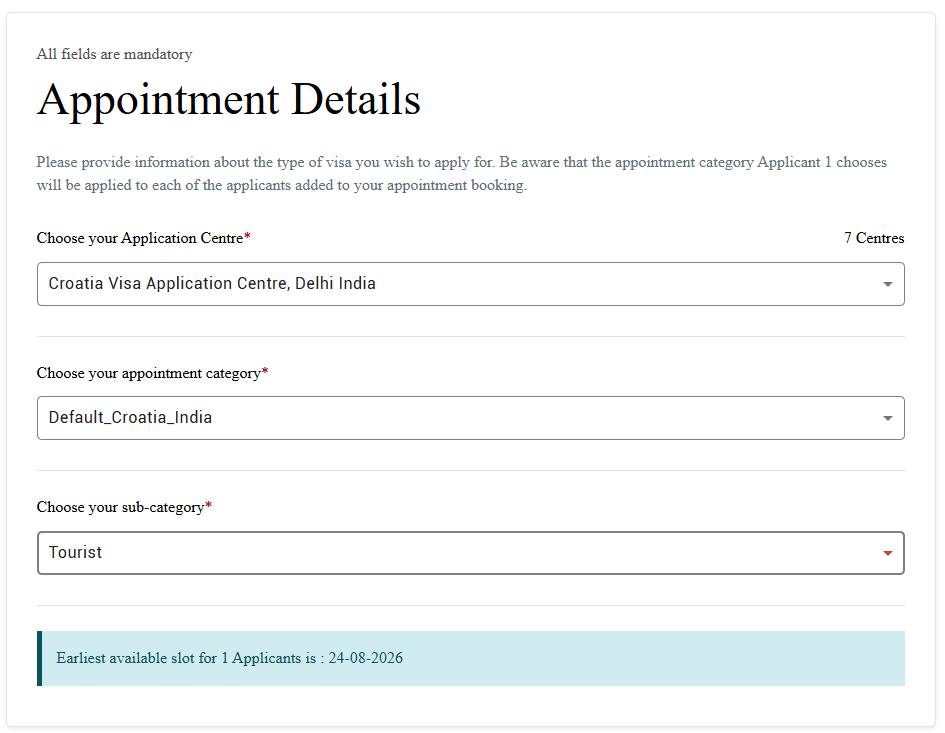
Task: Select the Croatia Visa Application Centre, Delhi India text
Action: pos(212,283)
